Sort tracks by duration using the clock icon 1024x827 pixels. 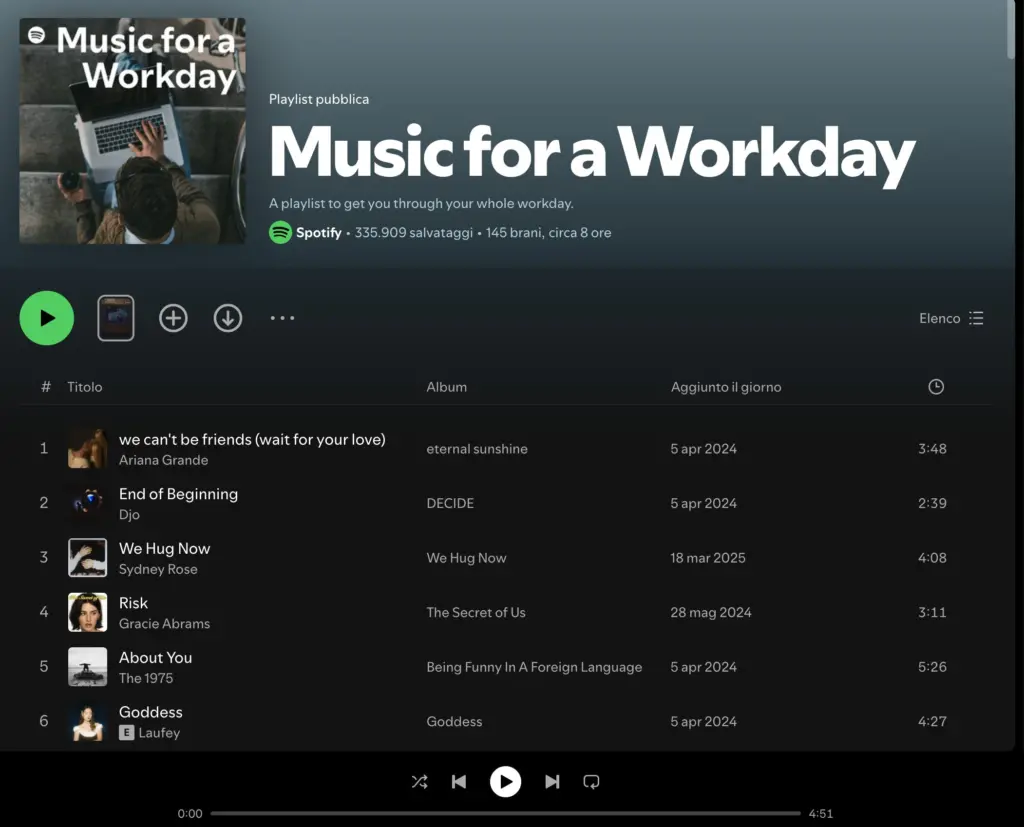(x=935, y=387)
